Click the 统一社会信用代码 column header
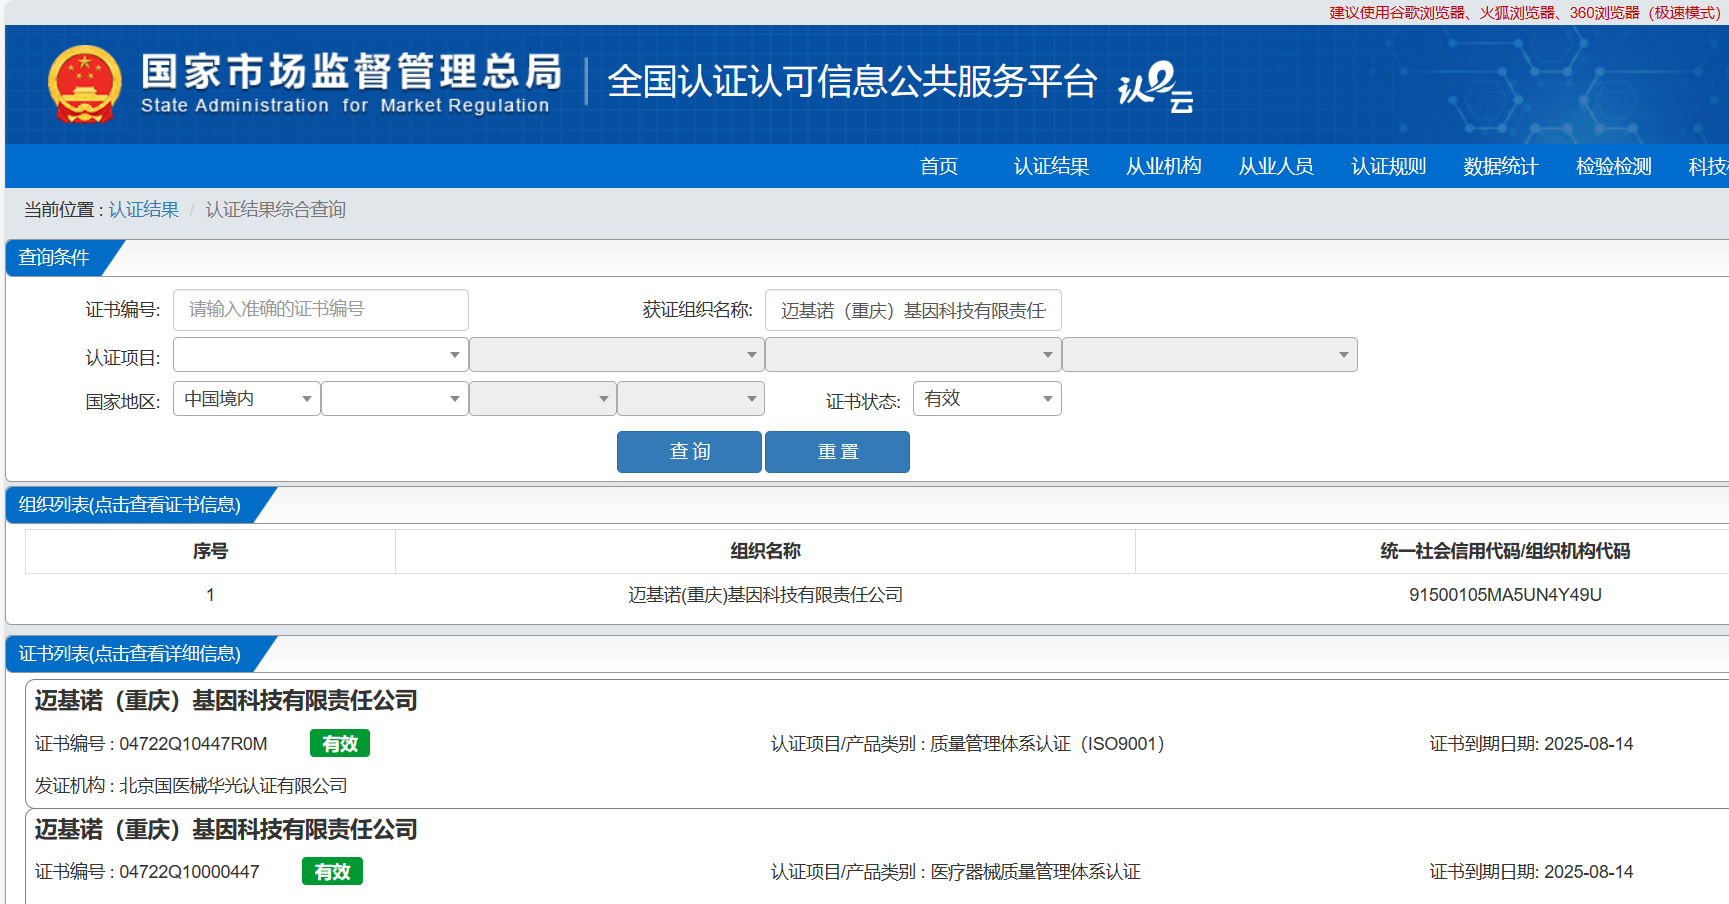 1505,551
